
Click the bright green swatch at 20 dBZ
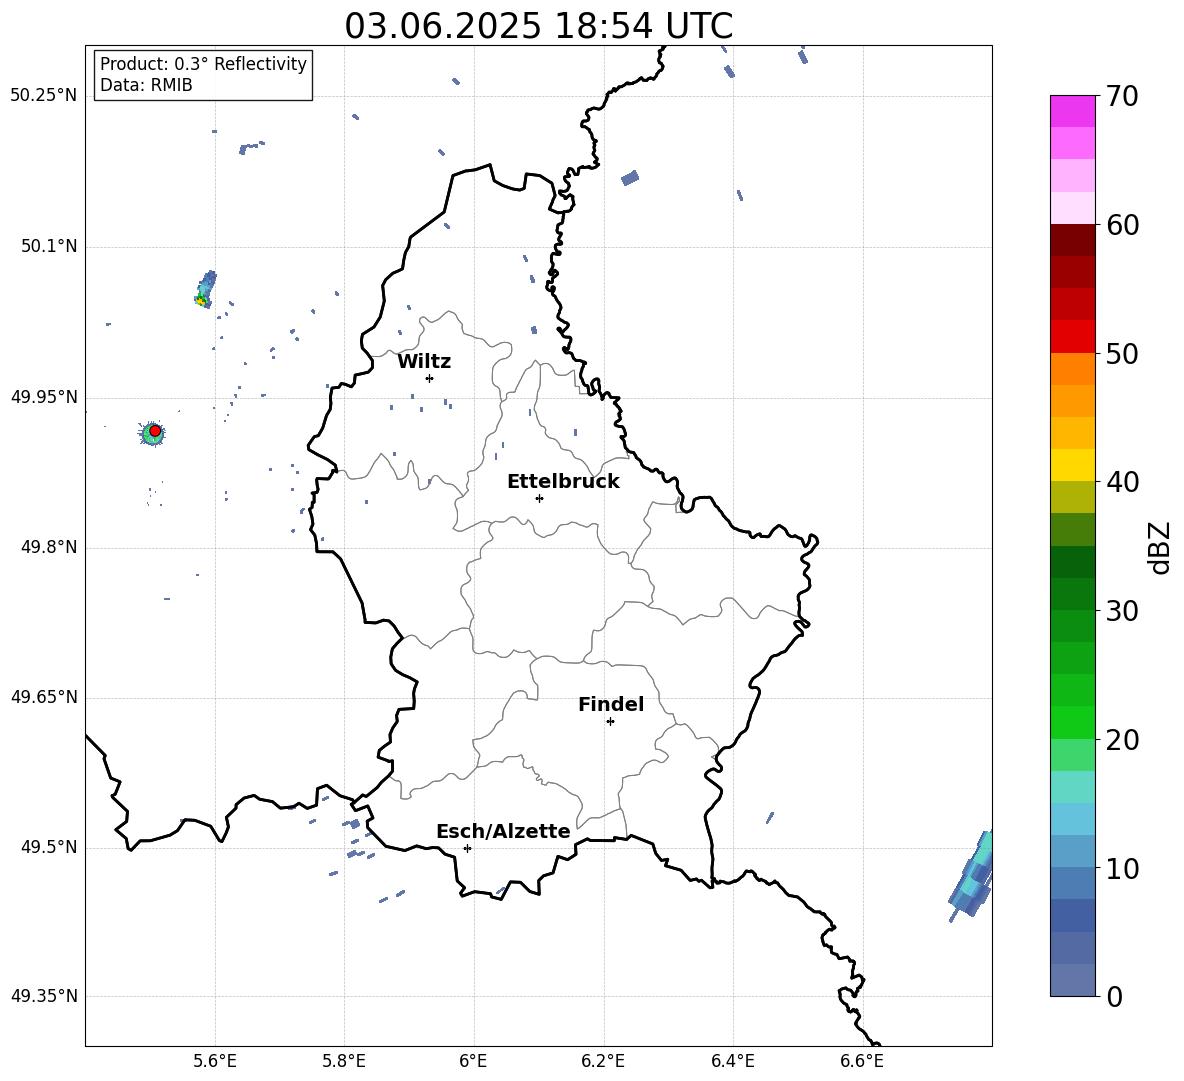coord(1072,722)
